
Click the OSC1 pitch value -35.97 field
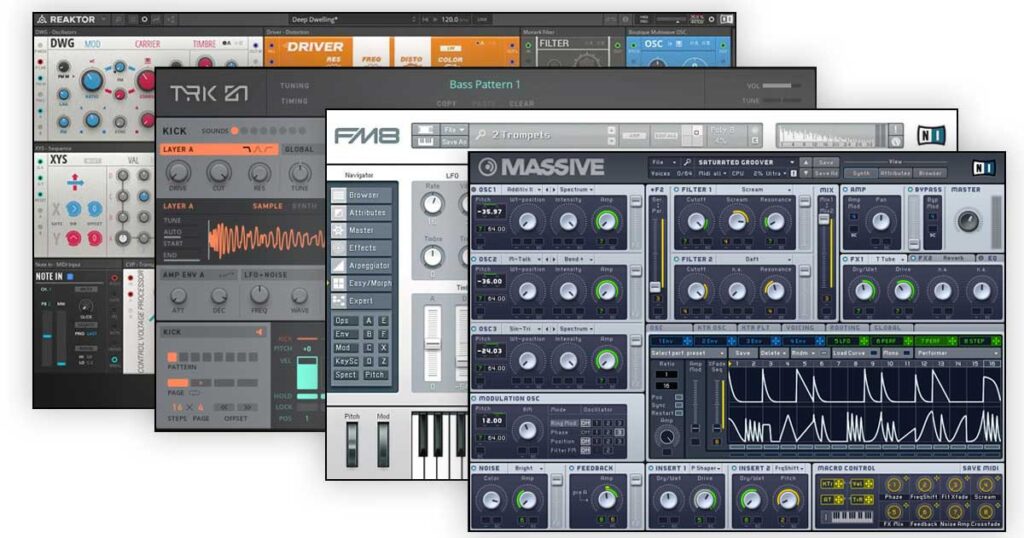pos(490,212)
